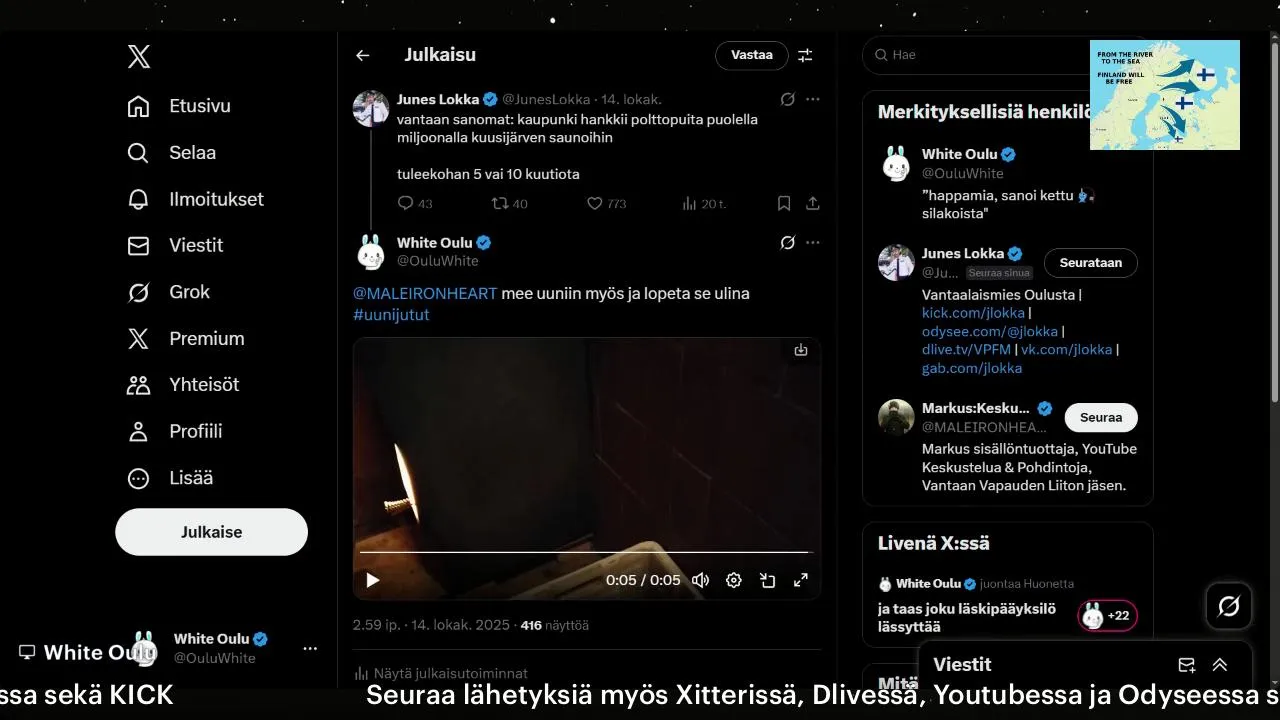Join live space with +22 listeners

point(1107,615)
